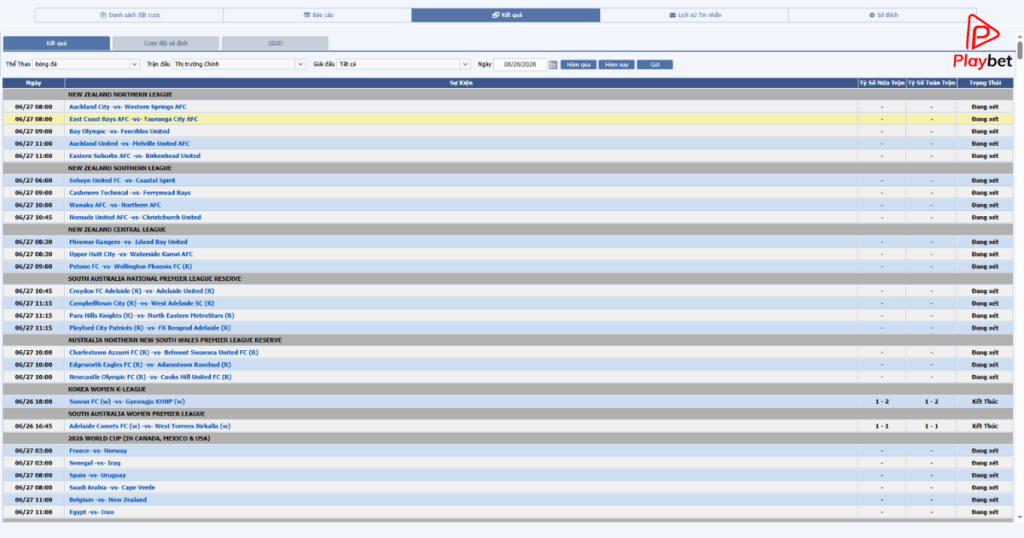The image size is (1024, 538).
Task: Click the Tỷ Số Toàn Trận header
Action: [931, 83]
